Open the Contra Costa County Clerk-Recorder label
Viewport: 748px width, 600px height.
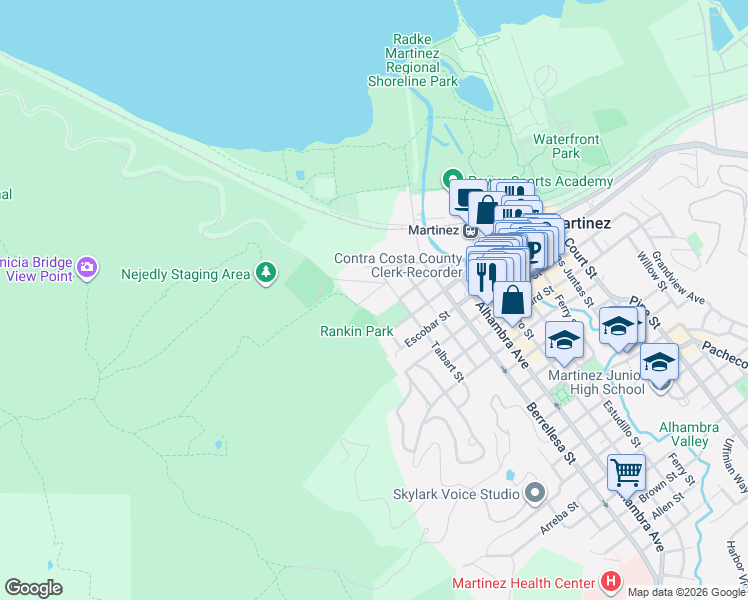click(x=398, y=265)
